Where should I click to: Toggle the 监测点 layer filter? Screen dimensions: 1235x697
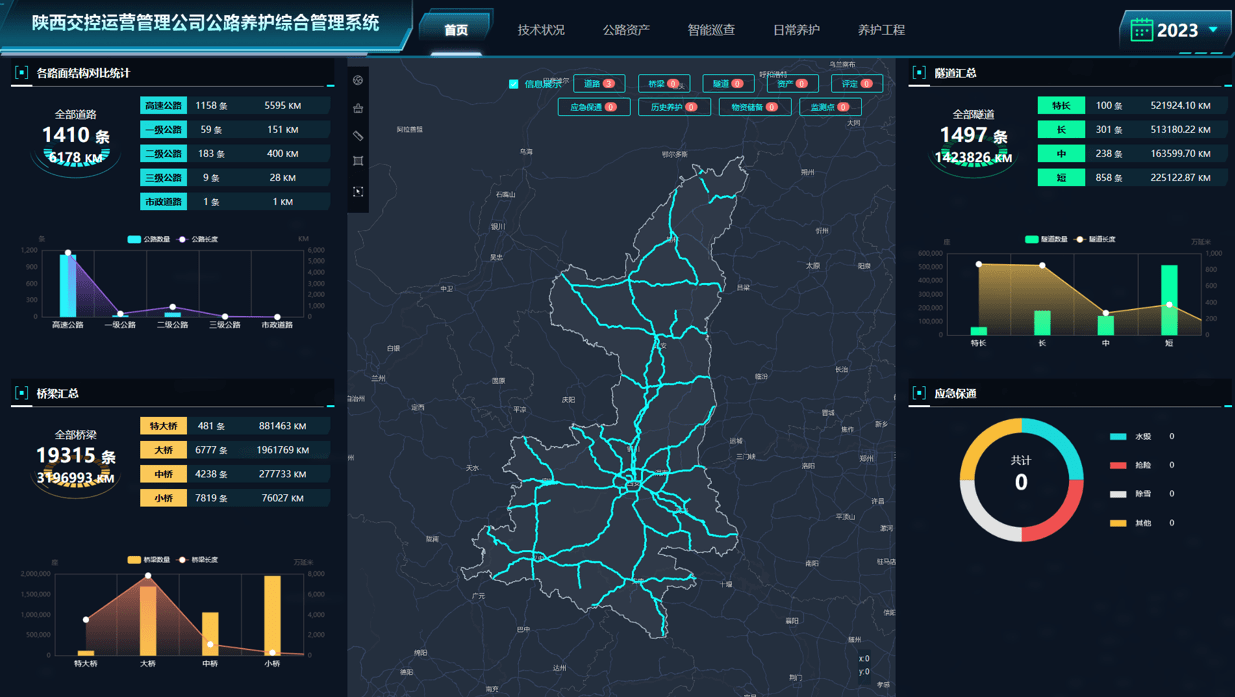(x=830, y=107)
